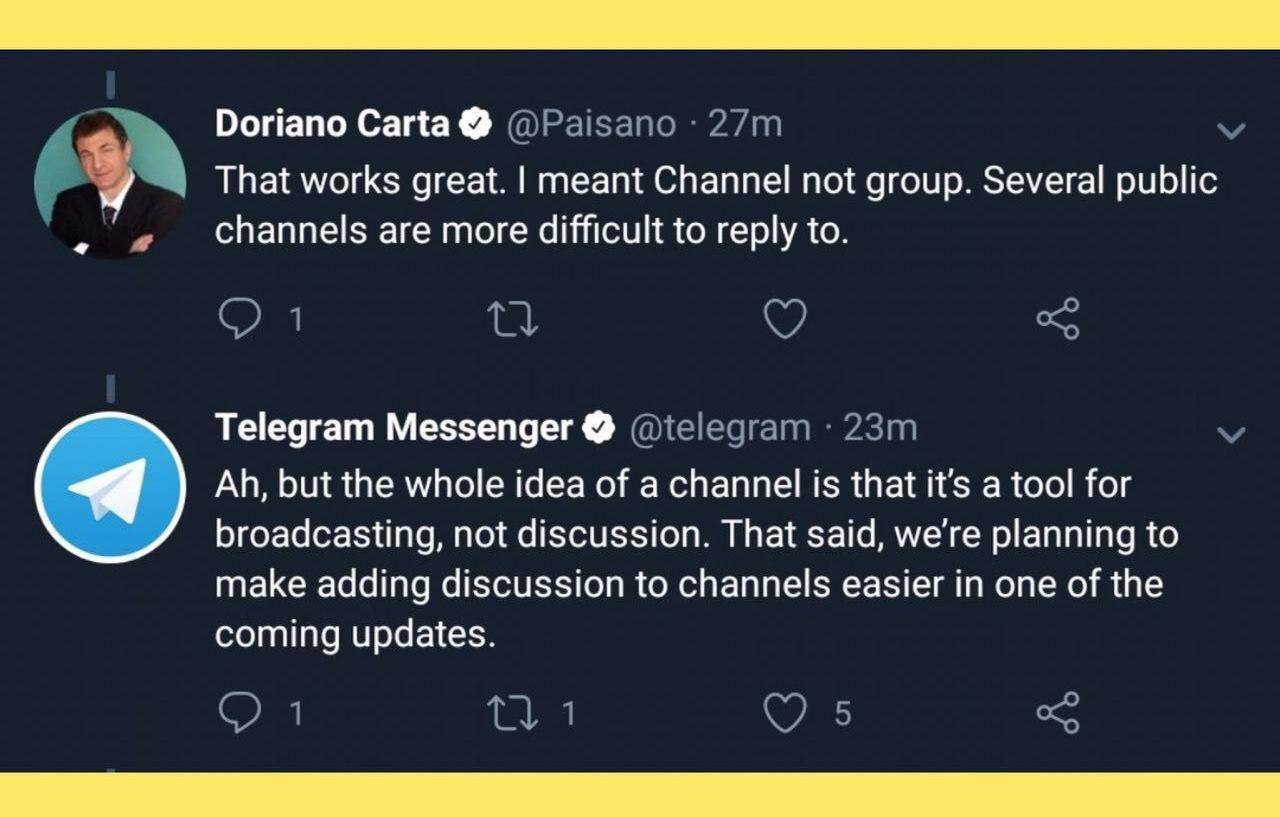Viewport: 1280px width, 817px height.
Task: Share Doriano Carta's tweet
Action: coord(1058,319)
